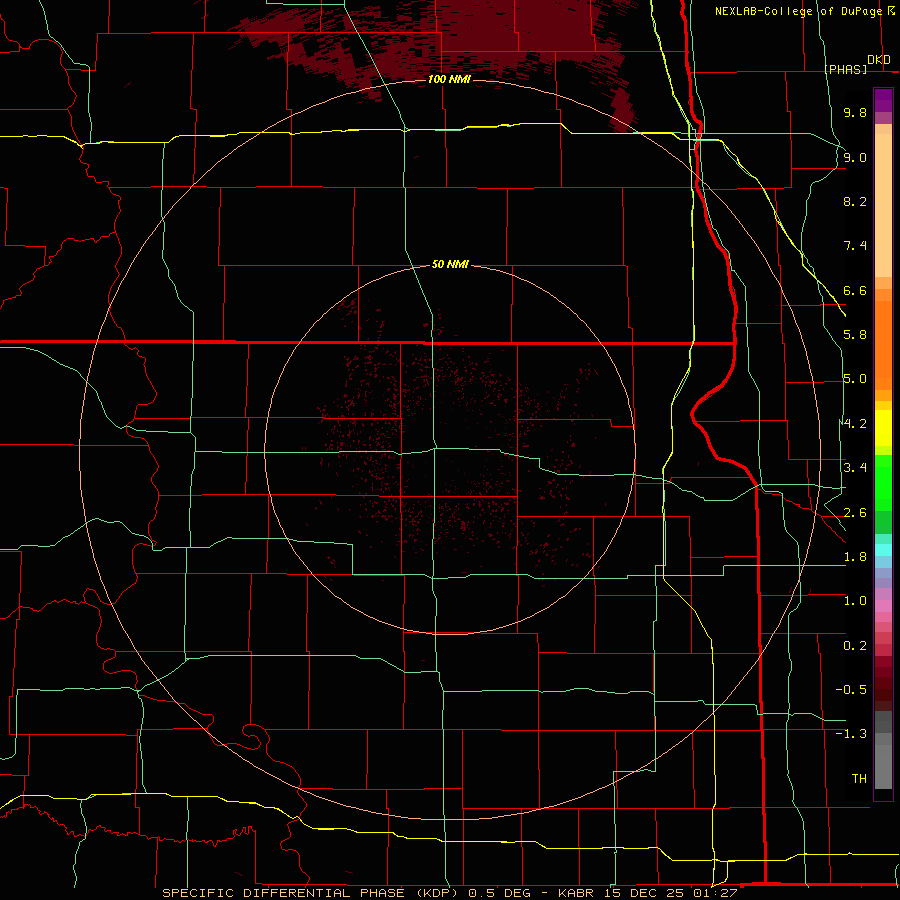
Task: Pick the gray segment of the color bar
Action: pos(883,767)
